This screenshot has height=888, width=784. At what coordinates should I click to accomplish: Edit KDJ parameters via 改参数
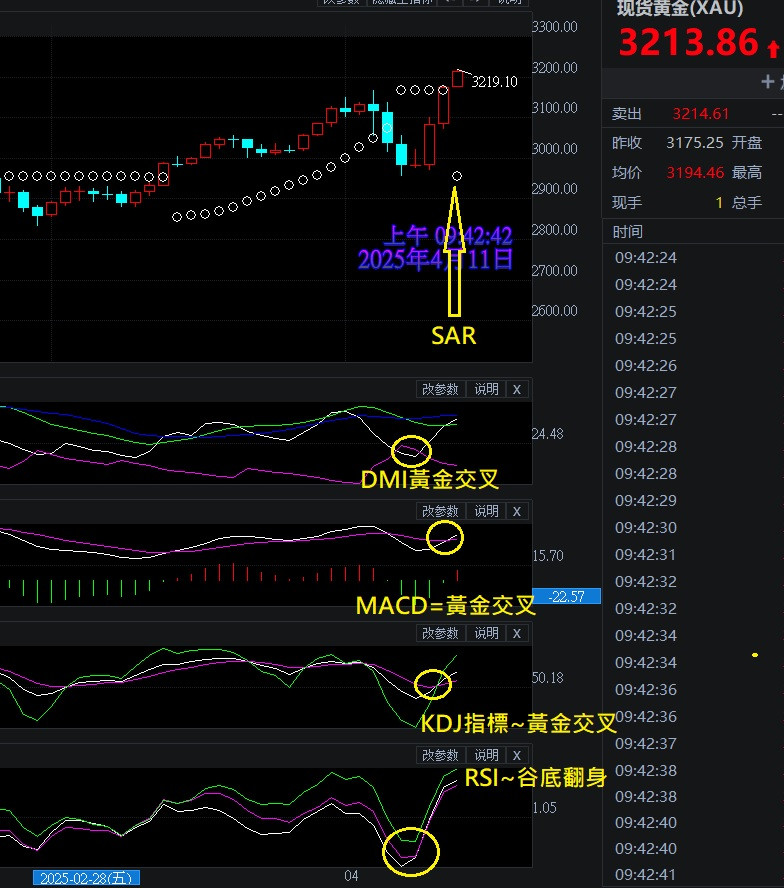440,633
